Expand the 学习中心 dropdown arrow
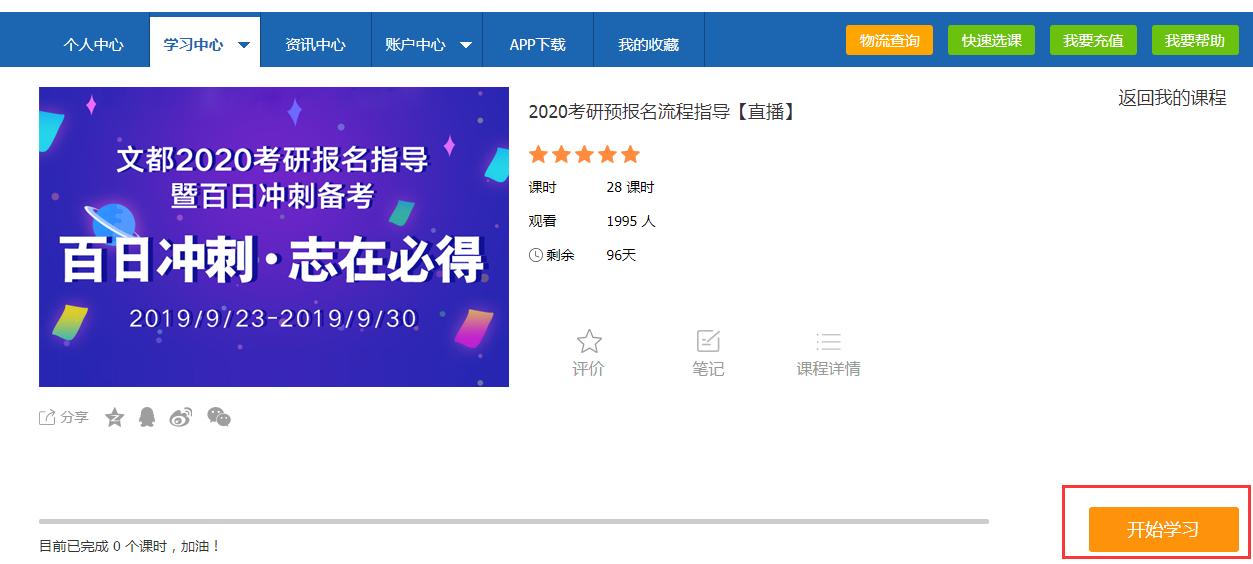This screenshot has height=564, width=1253. (244, 45)
